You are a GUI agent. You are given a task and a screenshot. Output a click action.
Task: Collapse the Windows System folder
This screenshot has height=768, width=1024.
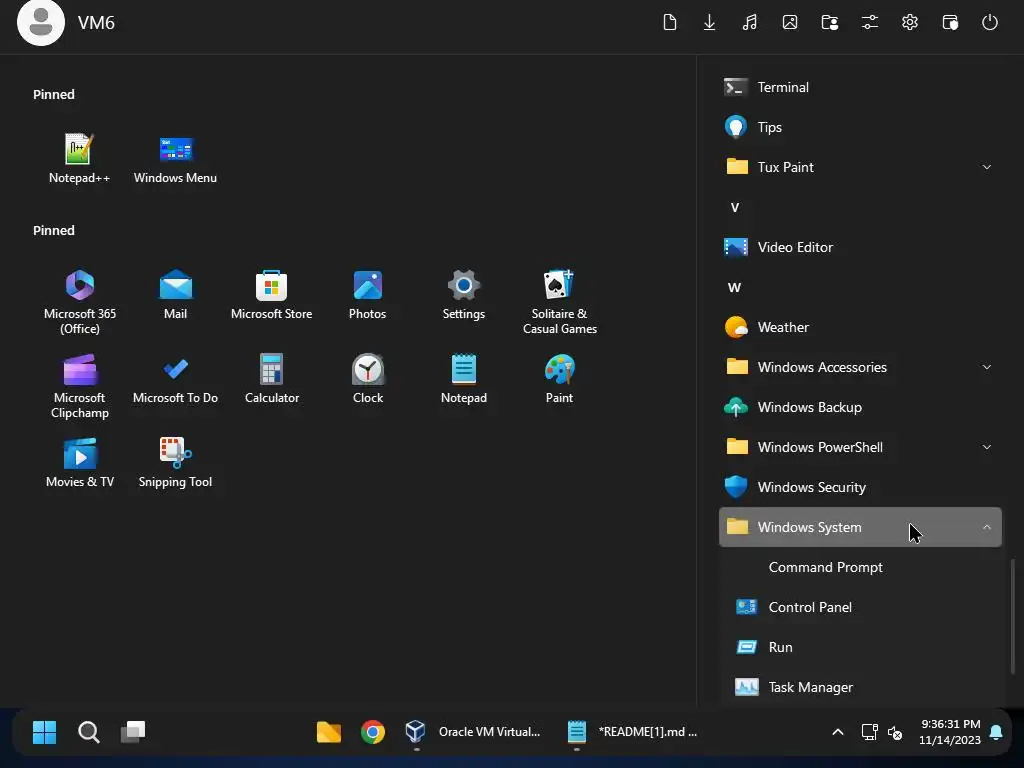[860, 527]
